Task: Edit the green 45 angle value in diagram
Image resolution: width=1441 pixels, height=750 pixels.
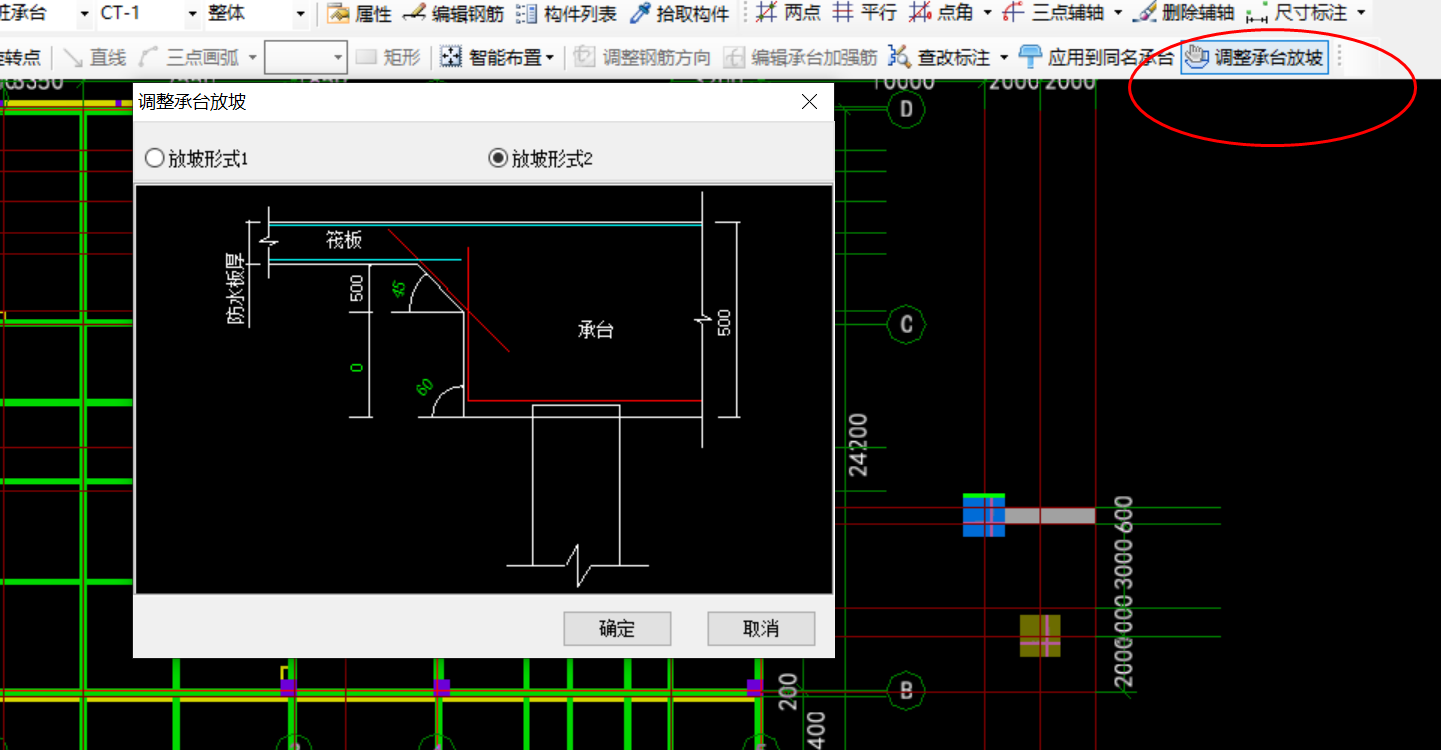Action: 399,290
